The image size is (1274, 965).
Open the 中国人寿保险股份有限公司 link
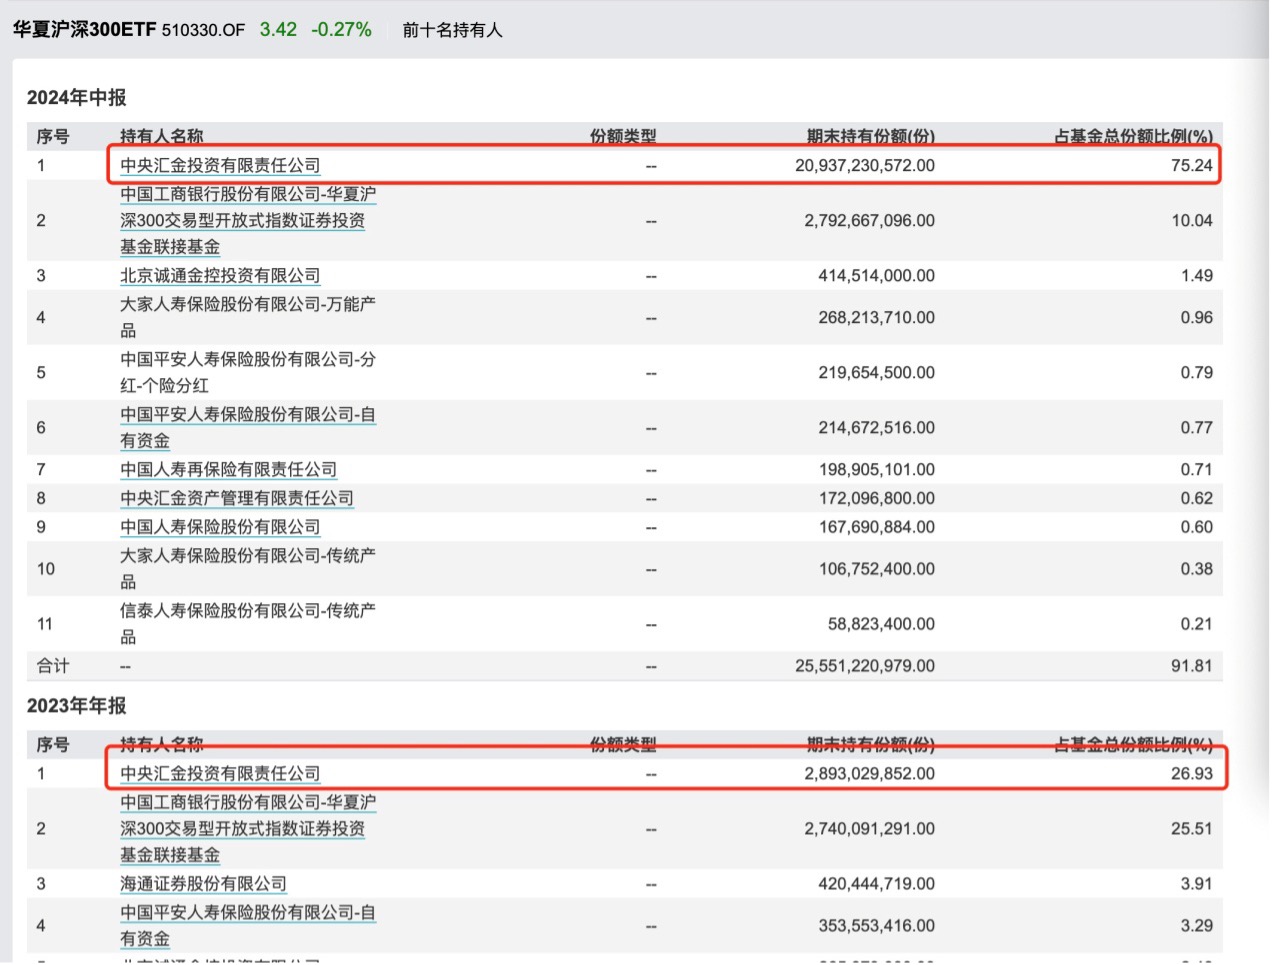pos(220,527)
